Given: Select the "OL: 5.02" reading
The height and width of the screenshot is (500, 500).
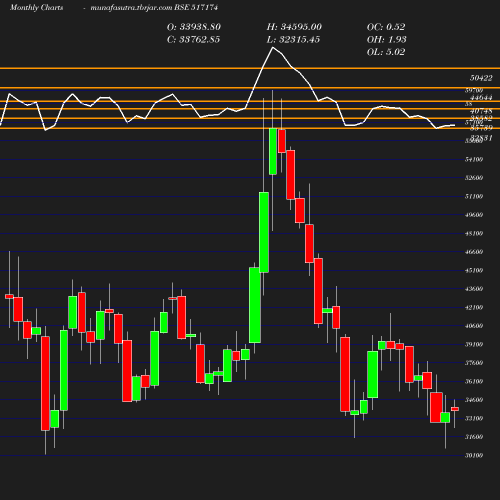Looking at the screenshot, I should click(386, 52).
